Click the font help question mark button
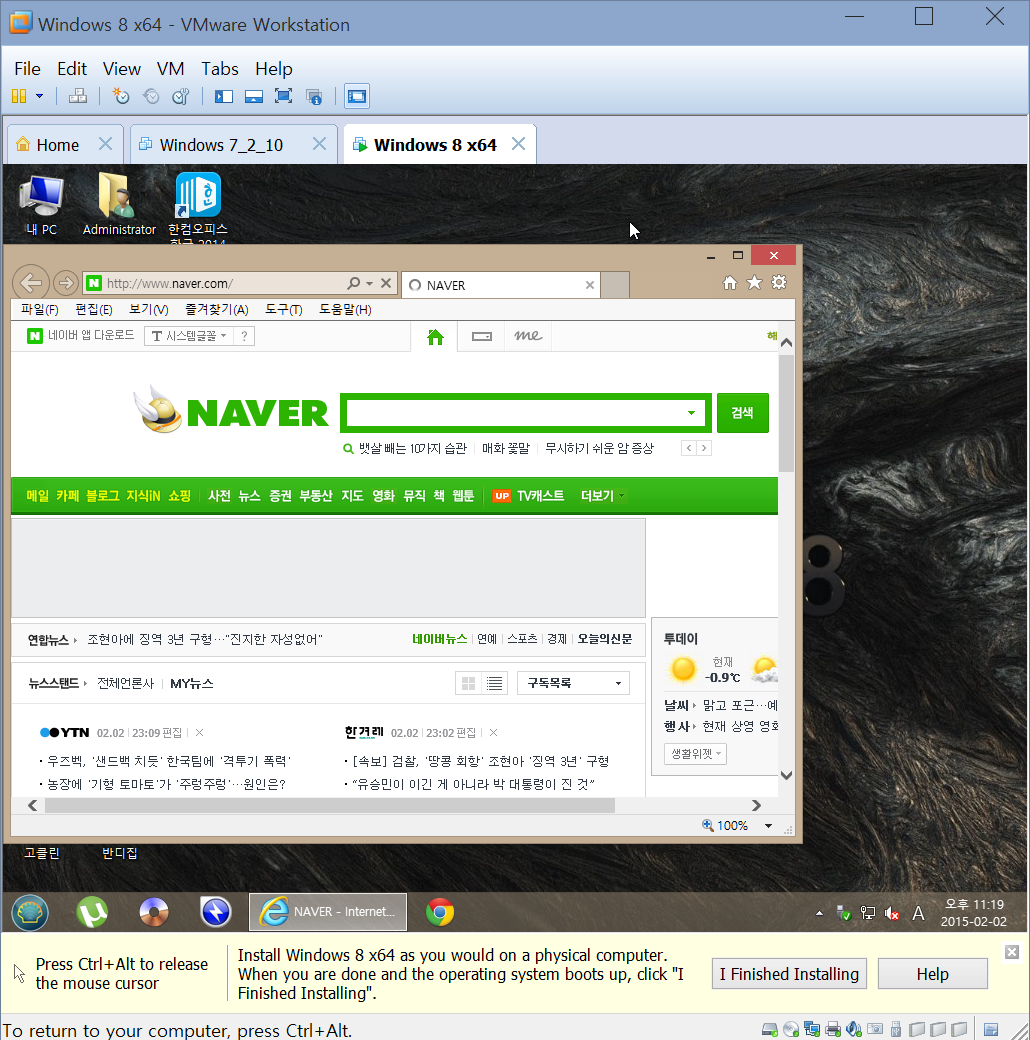The width and height of the screenshot is (1030, 1040). 244,336
